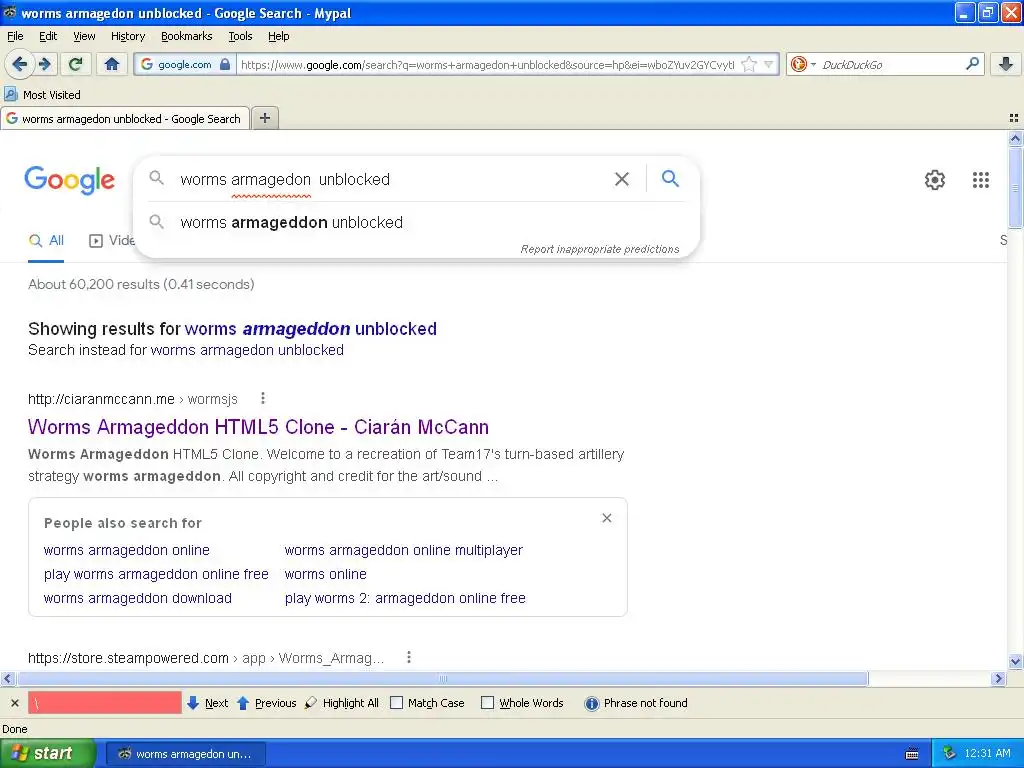Go back with the browser Back arrow
Image resolution: width=1024 pixels, height=768 pixels.
[x=20, y=64]
